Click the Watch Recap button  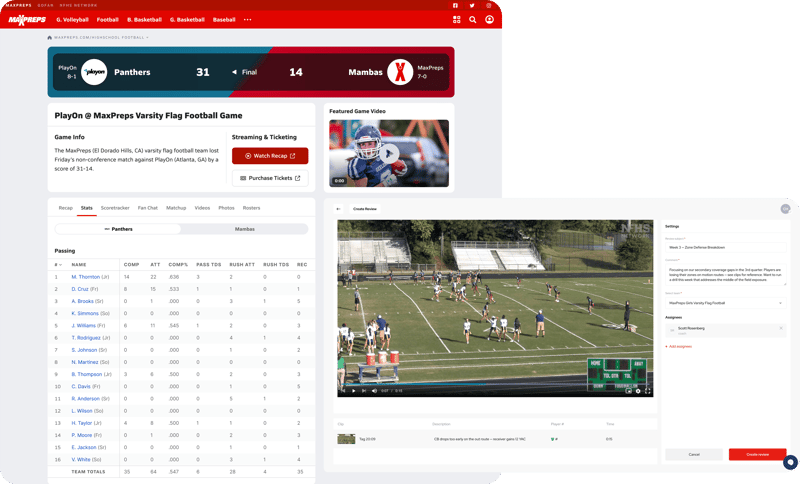[x=270, y=156]
